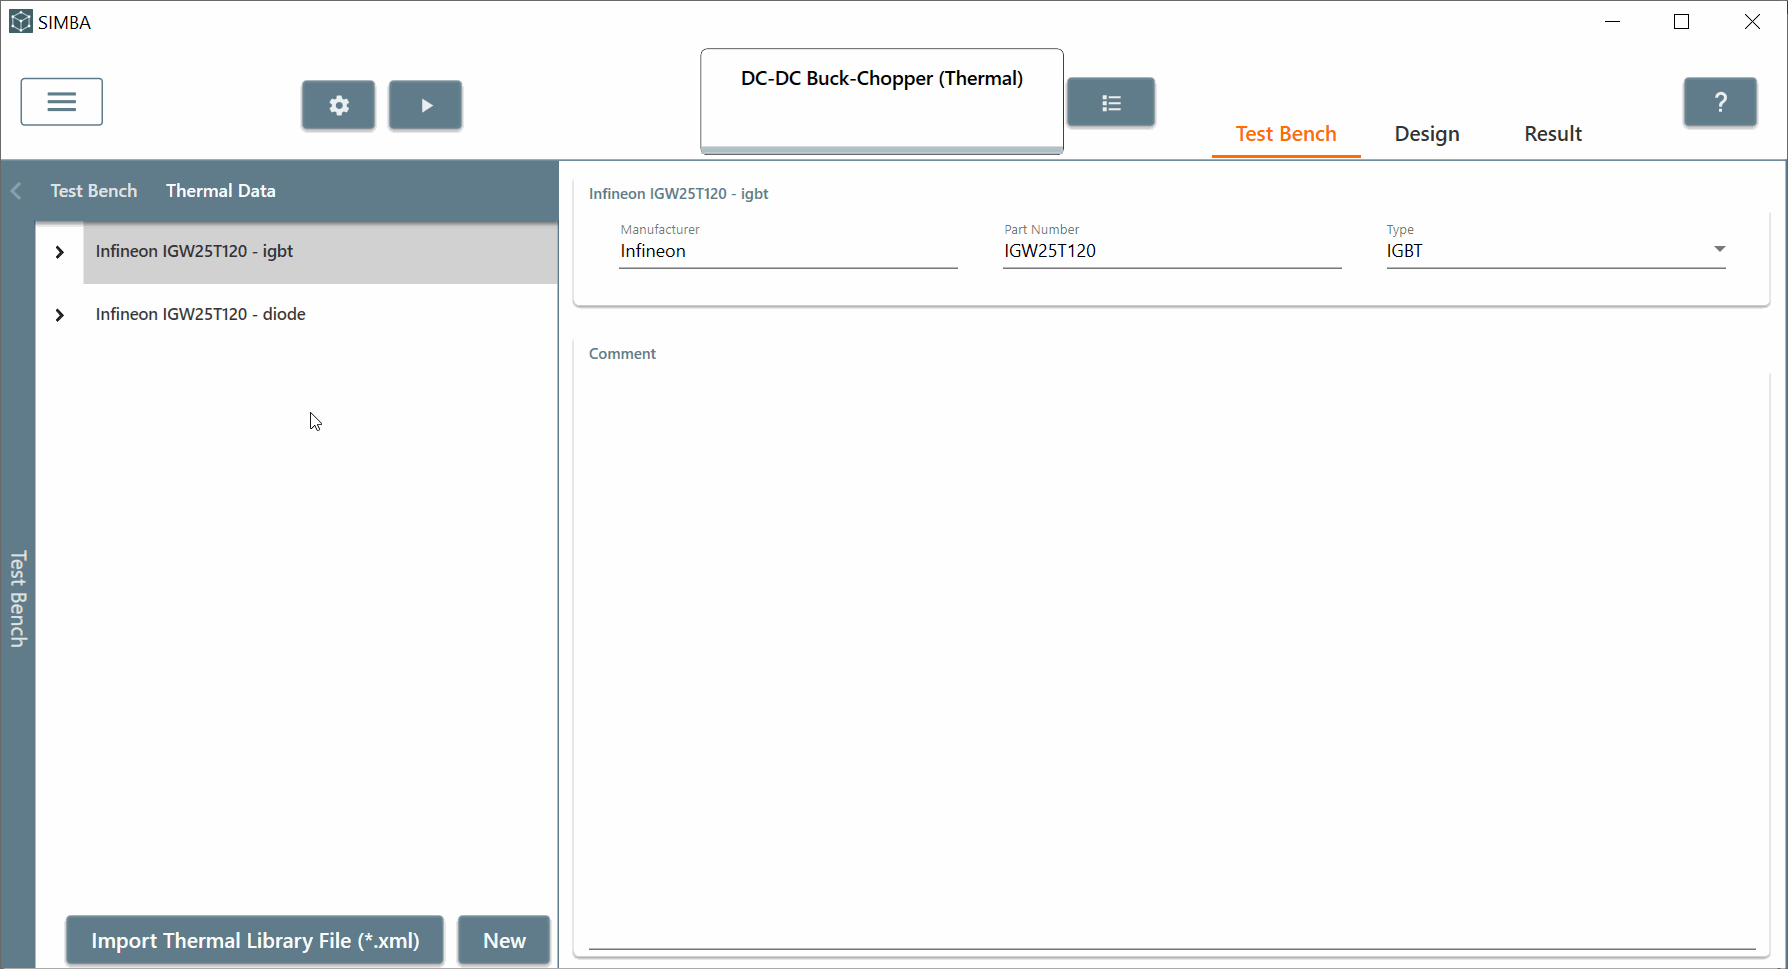Click the SIMBA app logo

[20, 22]
